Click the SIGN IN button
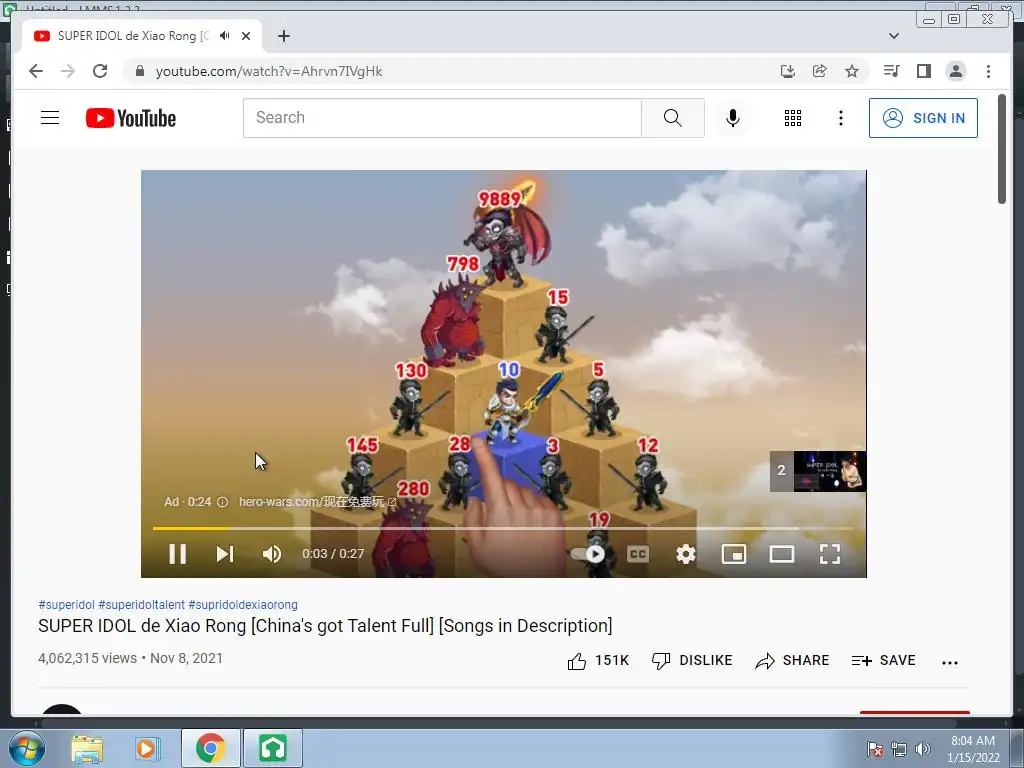Image resolution: width=1024 pixels, height=768 pixels. [x=923, y=118]
